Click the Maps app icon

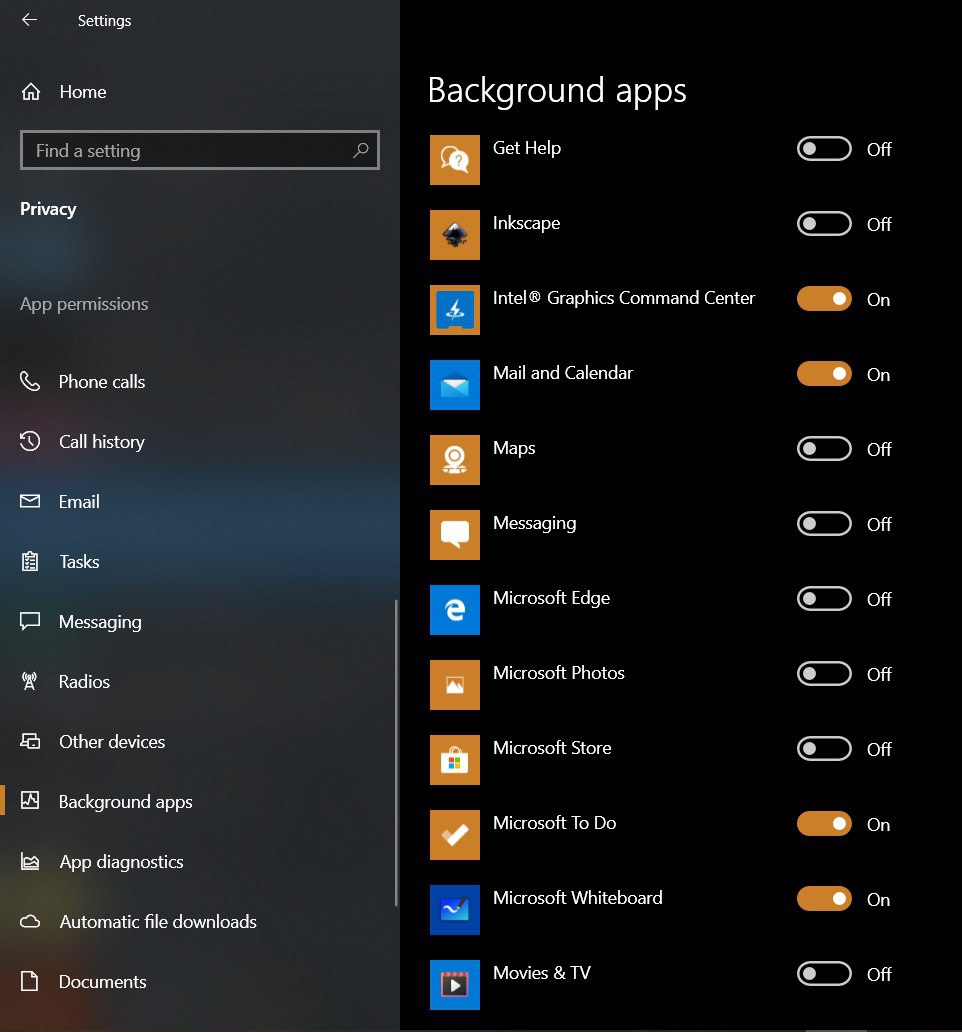coord(455,460)
